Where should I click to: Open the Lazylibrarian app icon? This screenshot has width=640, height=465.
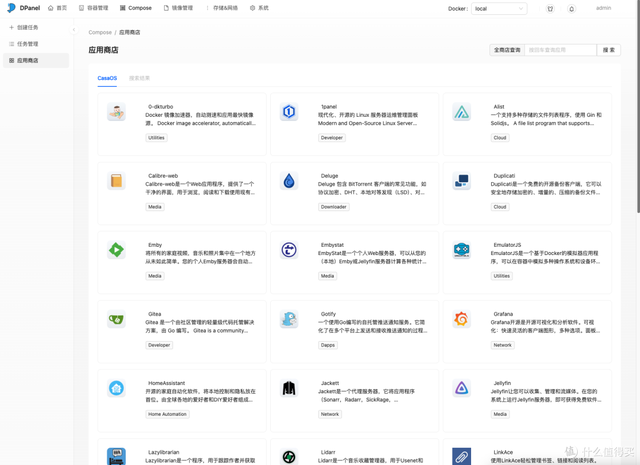(116, 456)
